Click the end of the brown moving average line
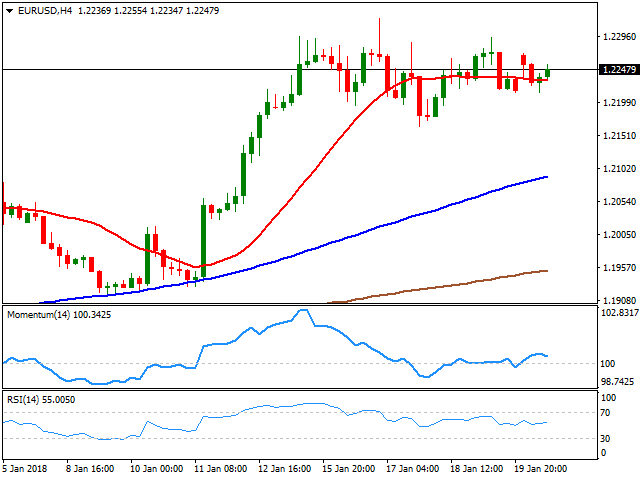640x480 pixels. point(547,271)
